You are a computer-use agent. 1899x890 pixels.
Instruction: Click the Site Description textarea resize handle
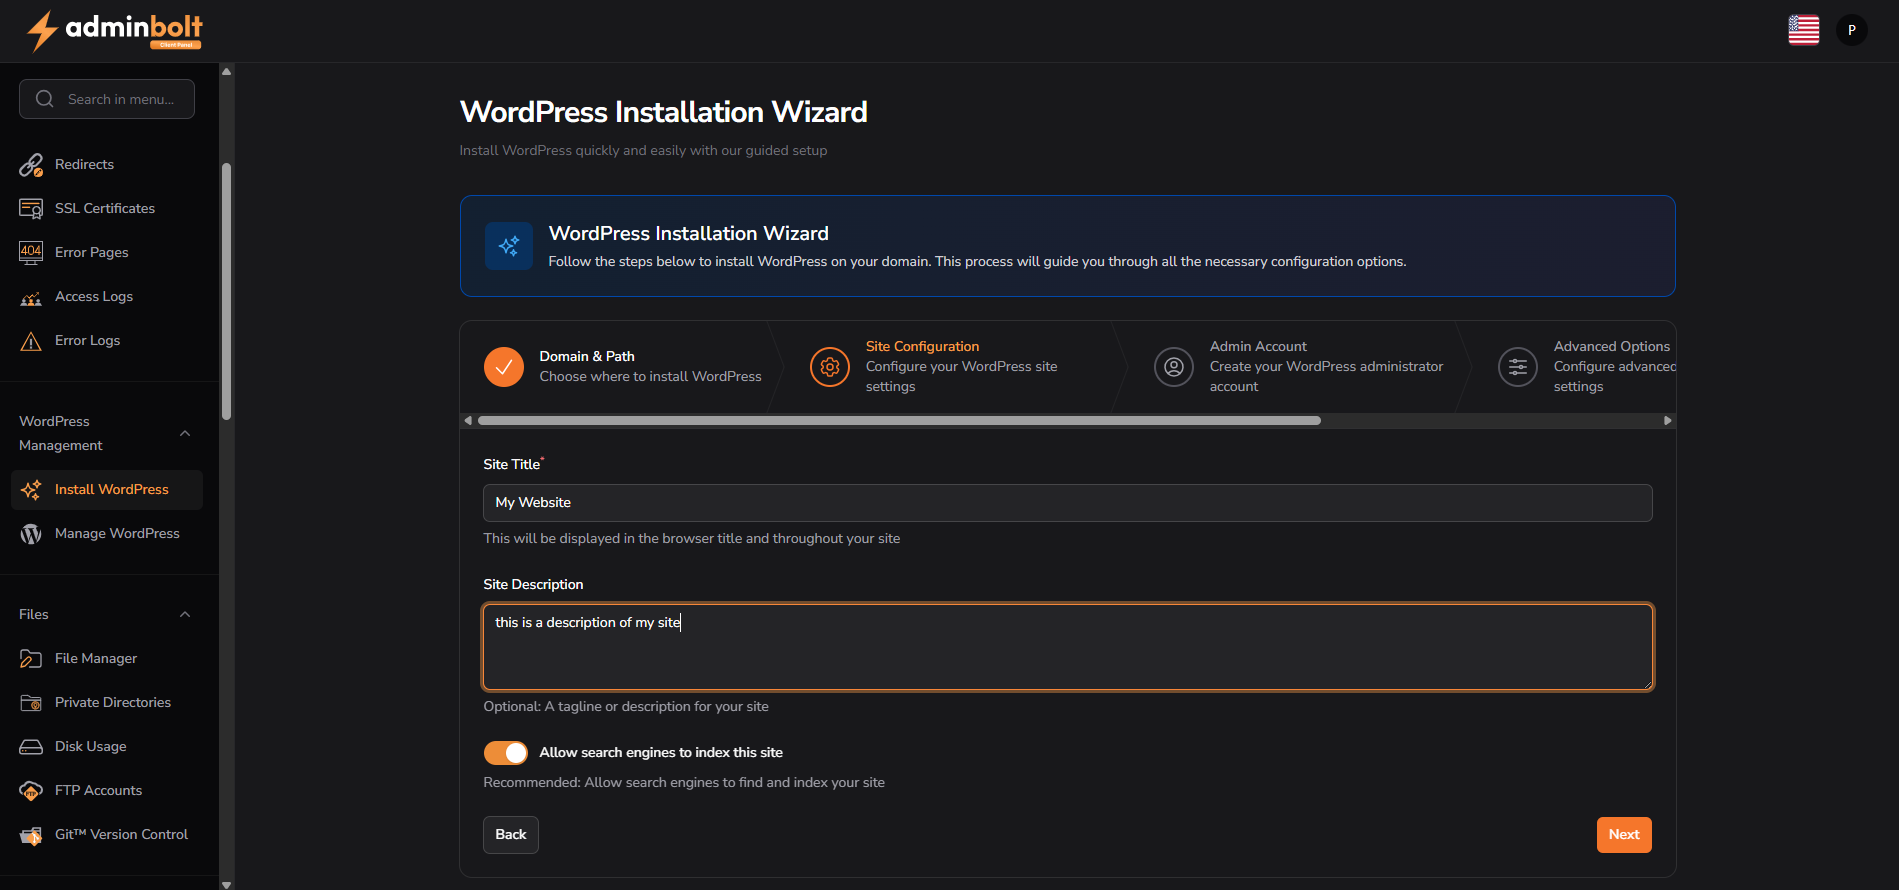(x=1647, y=684)
